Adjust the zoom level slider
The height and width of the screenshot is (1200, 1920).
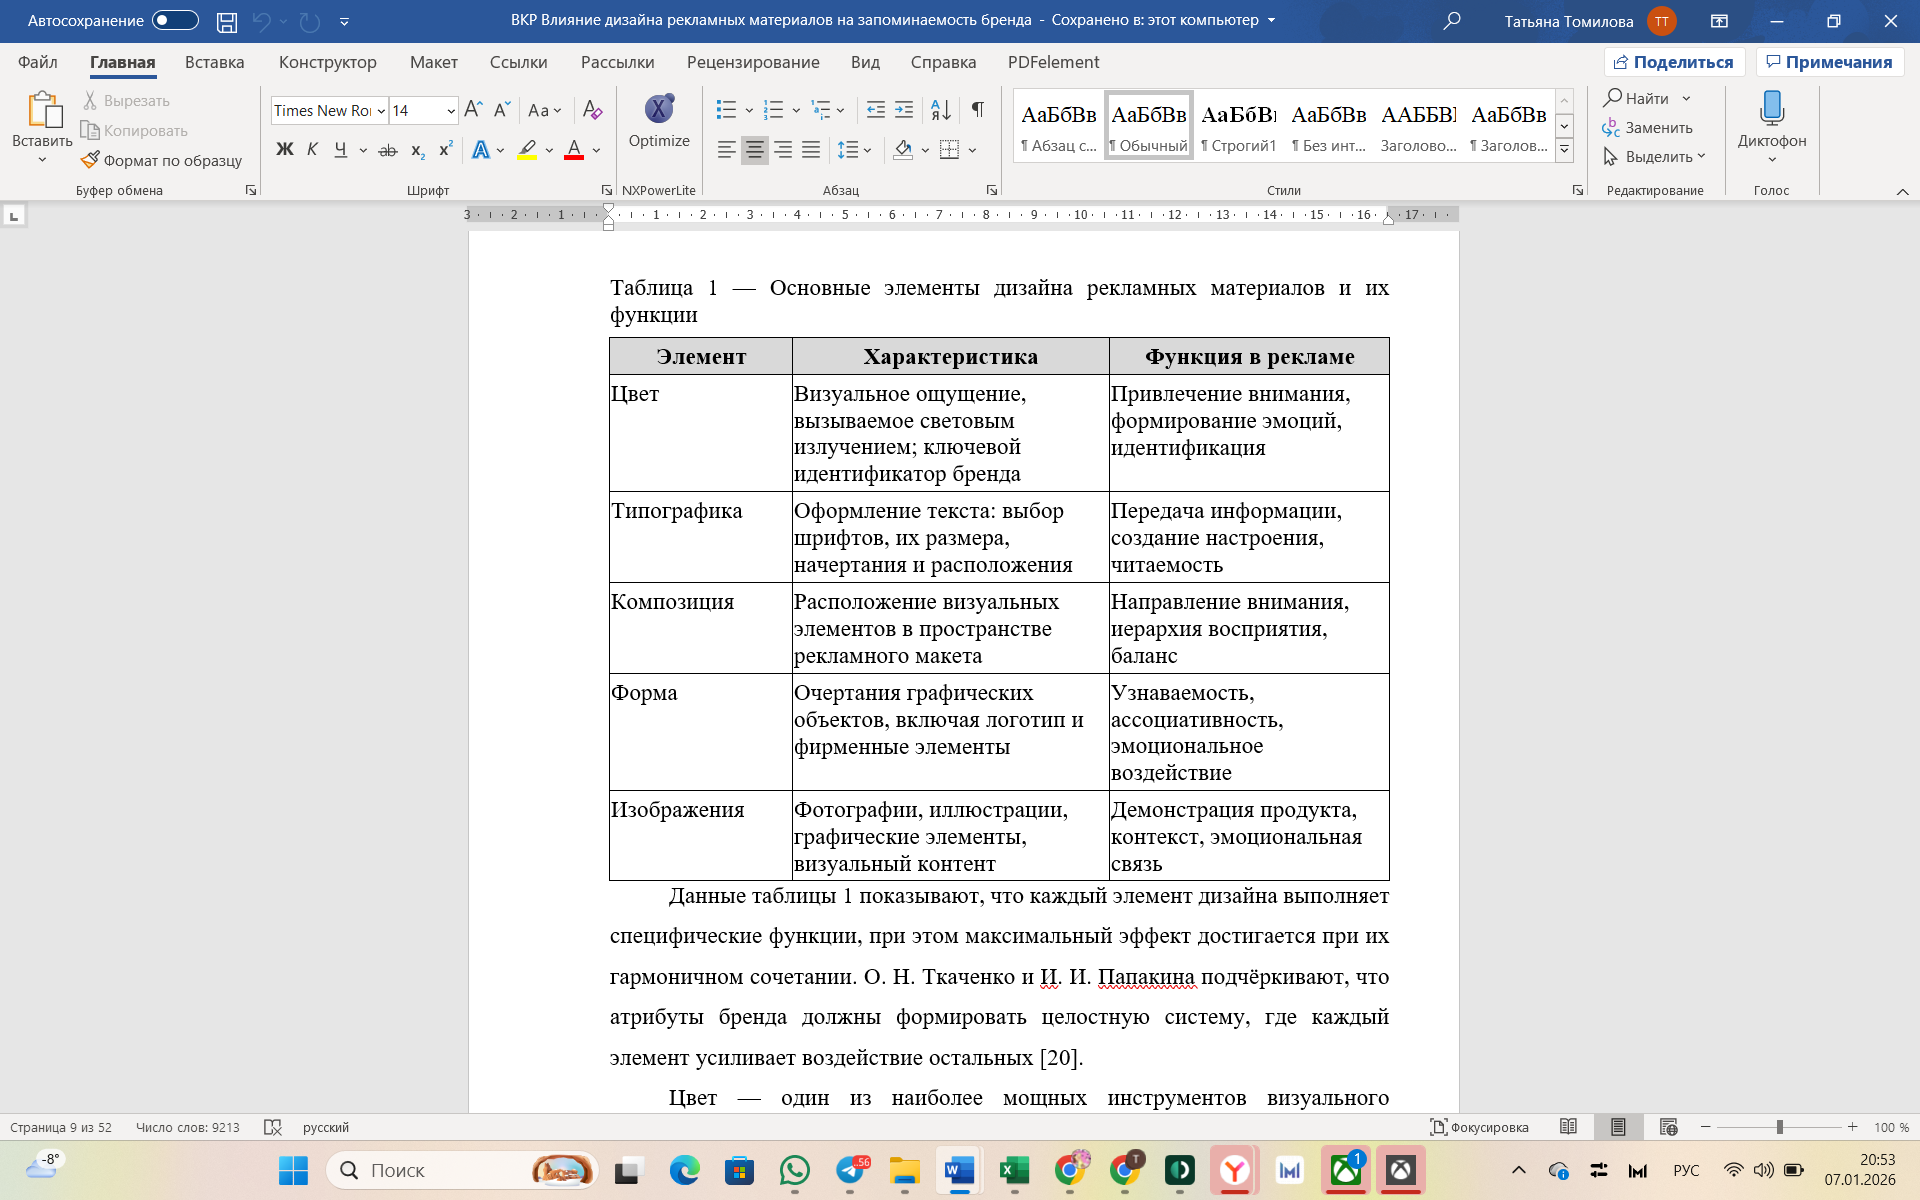(1779, 1127)
